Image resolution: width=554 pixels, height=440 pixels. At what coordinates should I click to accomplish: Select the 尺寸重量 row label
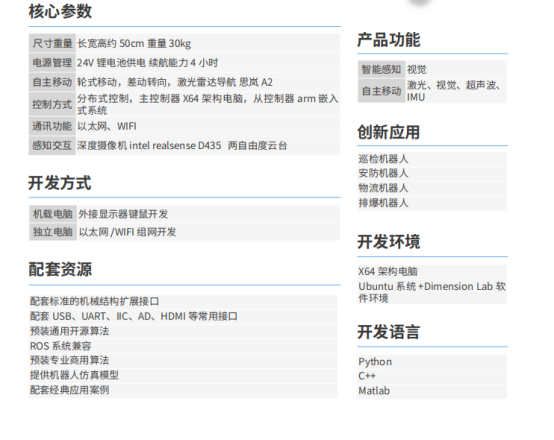pyautogui.click(x=52, y=43)
